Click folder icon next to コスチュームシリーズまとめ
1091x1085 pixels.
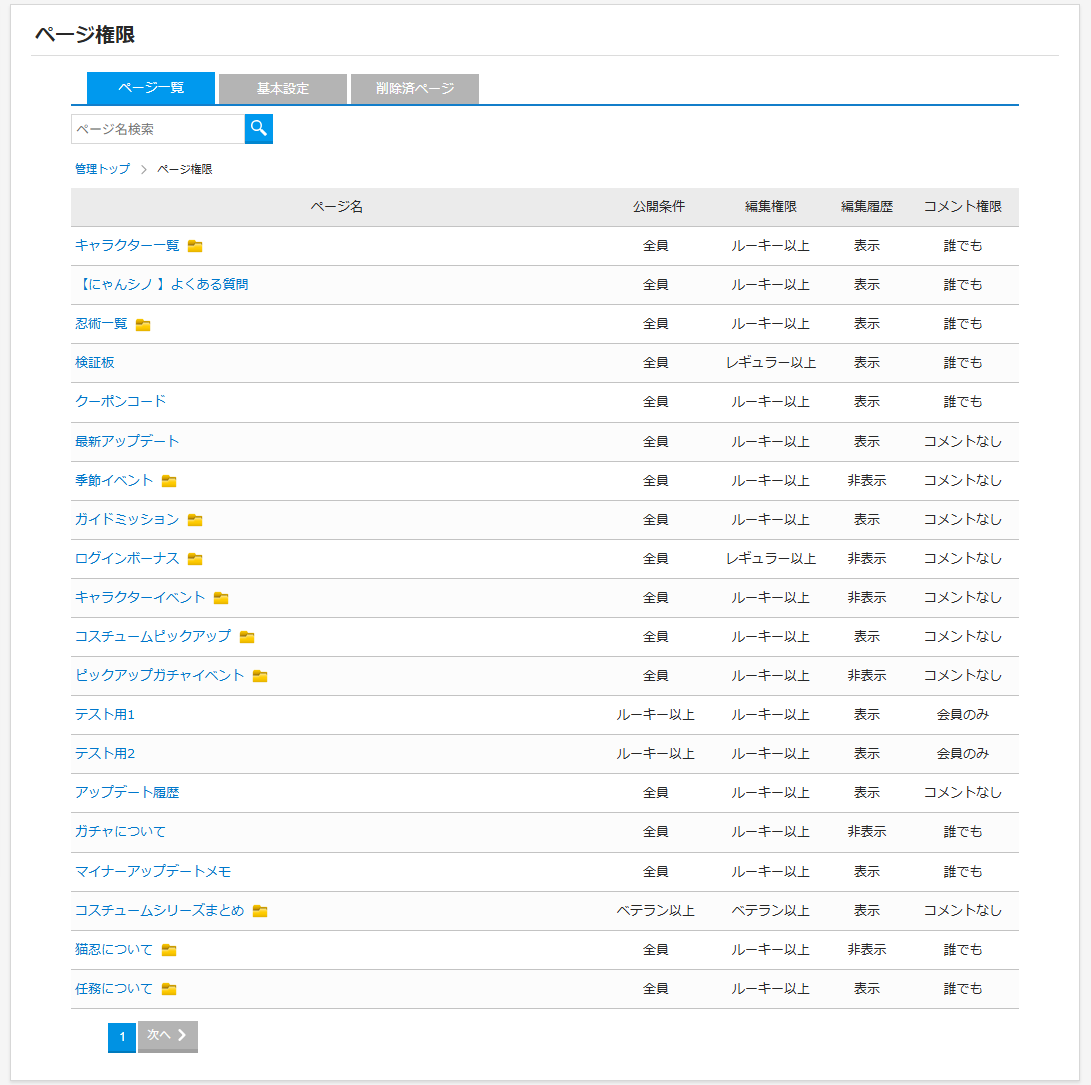(x=260, y=911)
